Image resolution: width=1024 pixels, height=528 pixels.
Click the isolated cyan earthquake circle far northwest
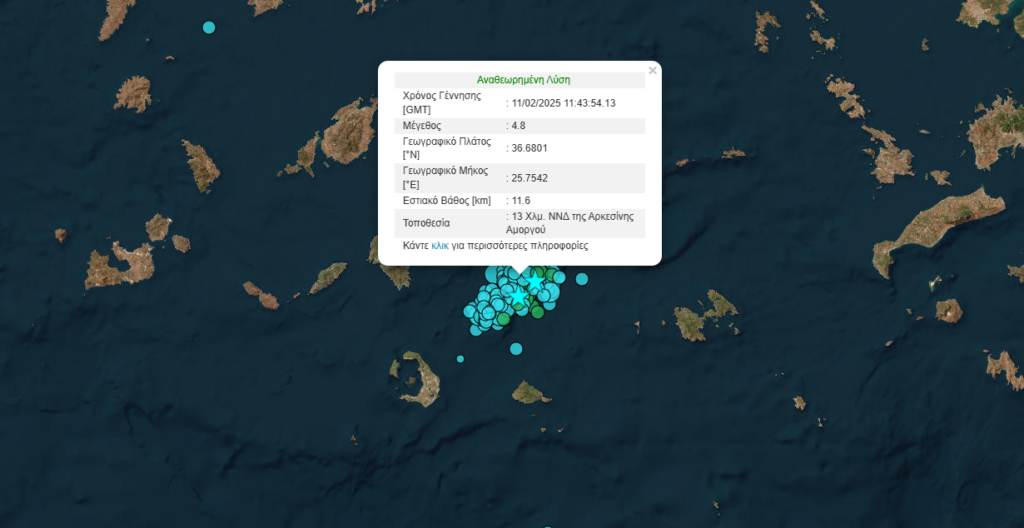209,27
